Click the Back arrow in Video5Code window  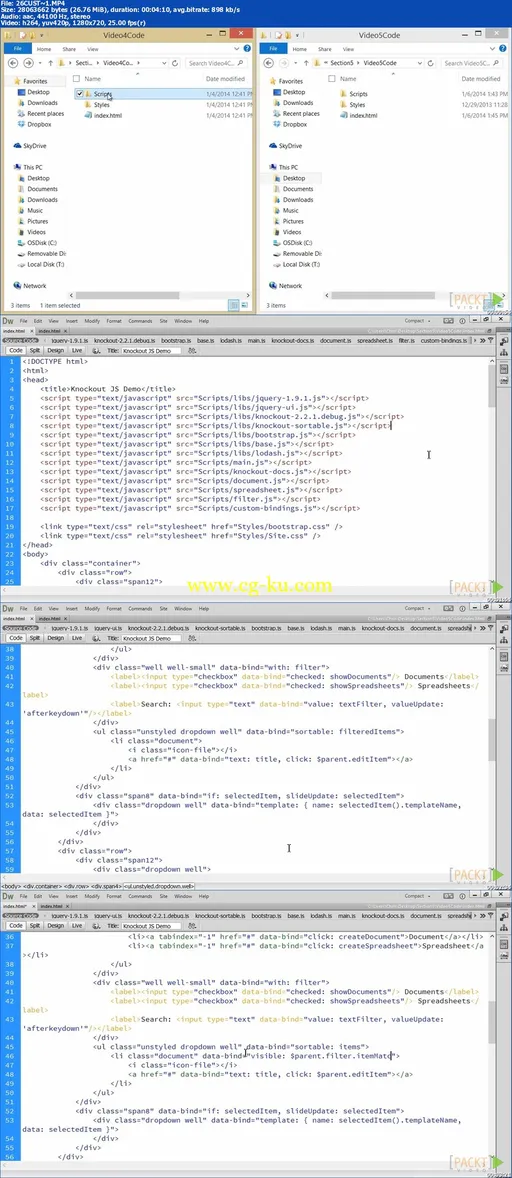269,64
